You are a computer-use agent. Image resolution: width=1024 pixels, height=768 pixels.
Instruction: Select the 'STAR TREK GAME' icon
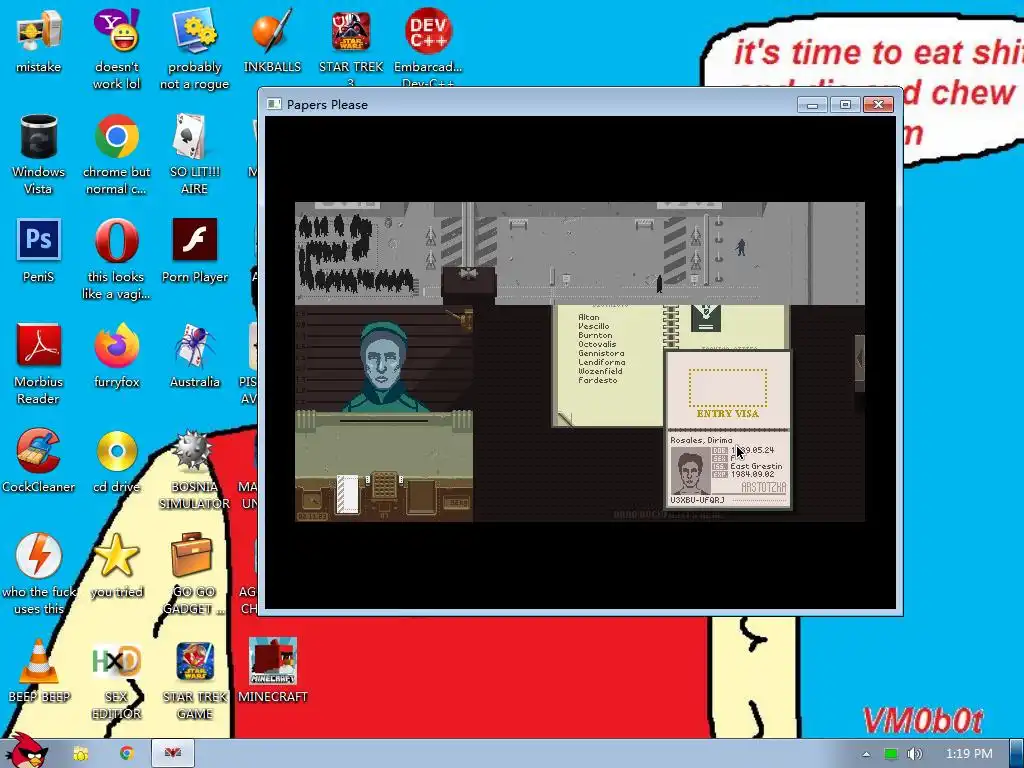(194, 679)
